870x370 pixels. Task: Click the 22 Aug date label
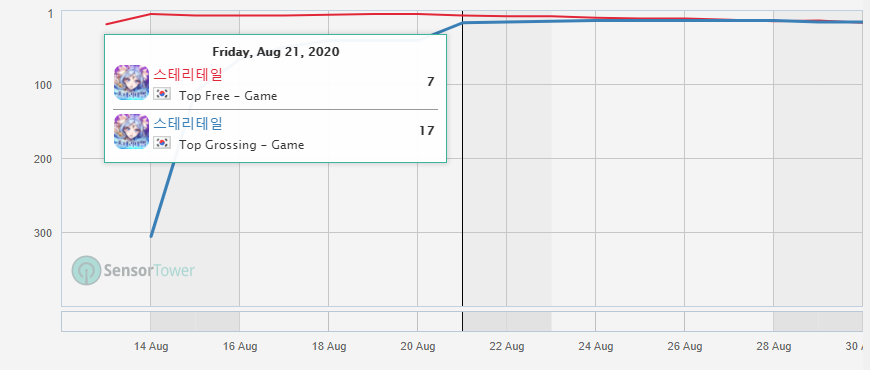click(507, 347)
